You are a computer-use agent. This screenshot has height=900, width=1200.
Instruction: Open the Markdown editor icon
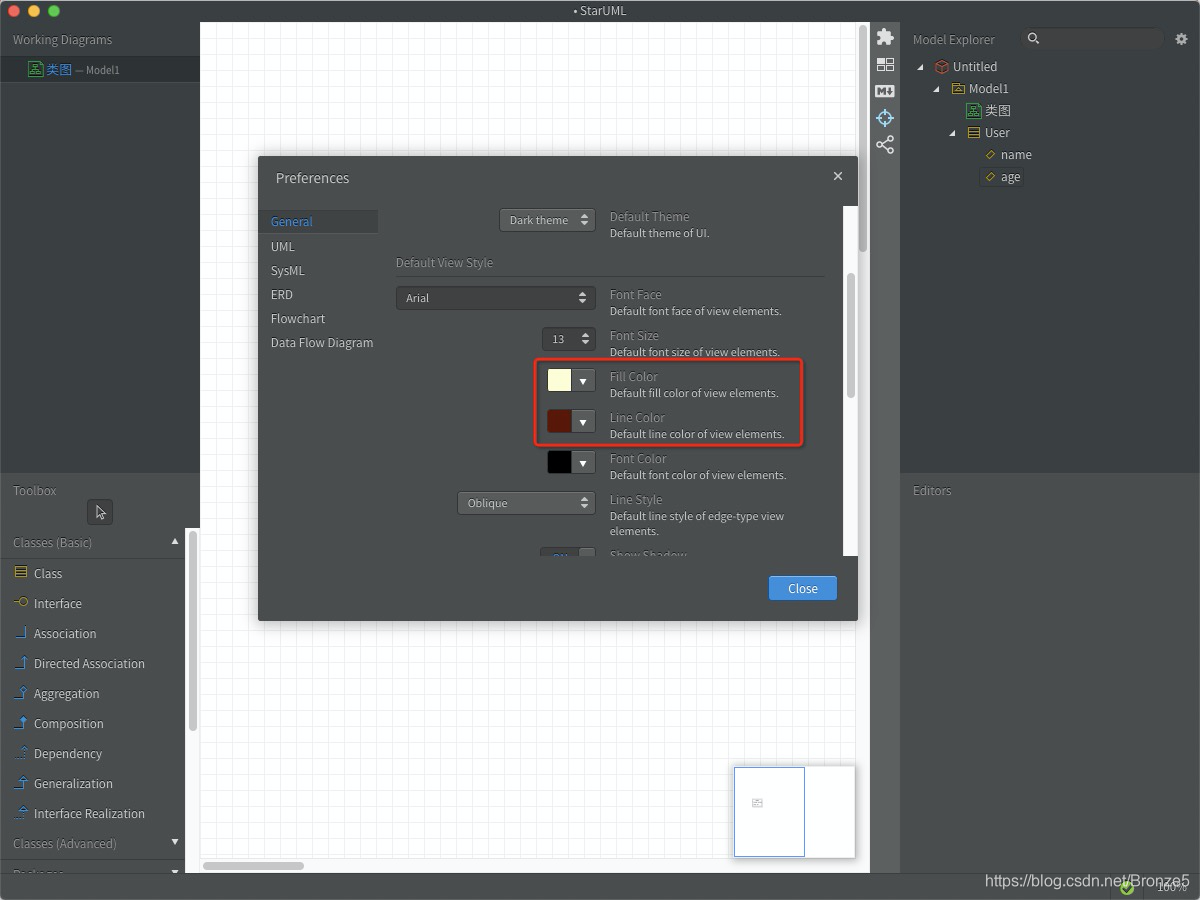click(x=885, y=91)
